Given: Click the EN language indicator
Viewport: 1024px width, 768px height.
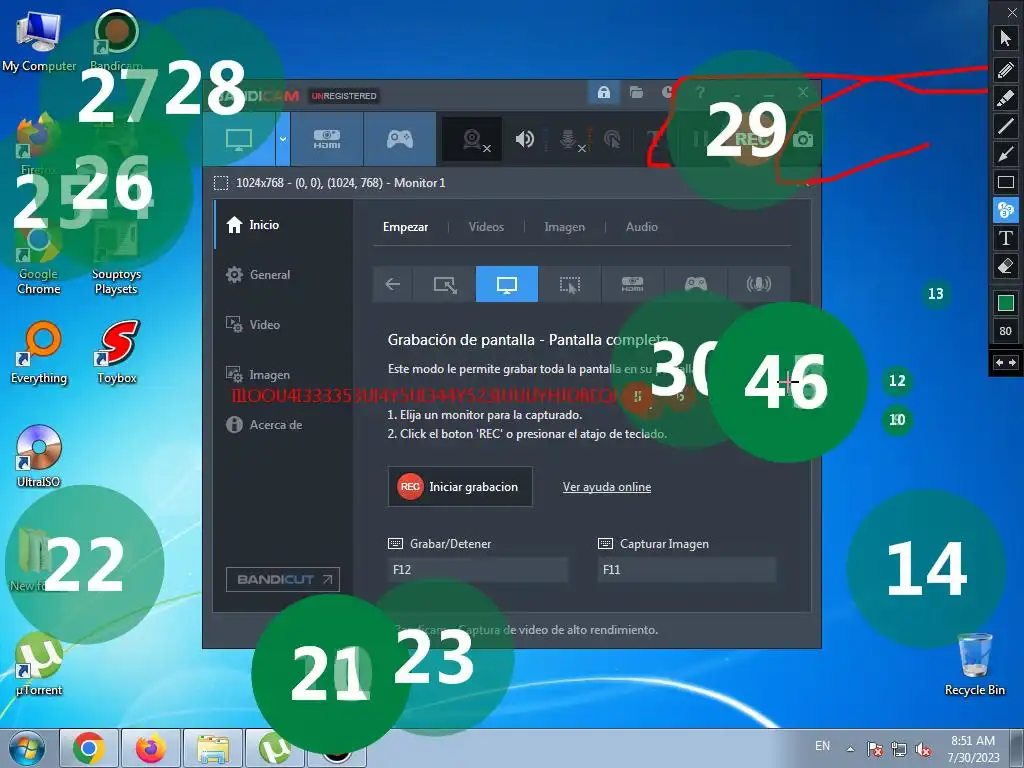Looking at the screenshot, I should tap(822, 746).
